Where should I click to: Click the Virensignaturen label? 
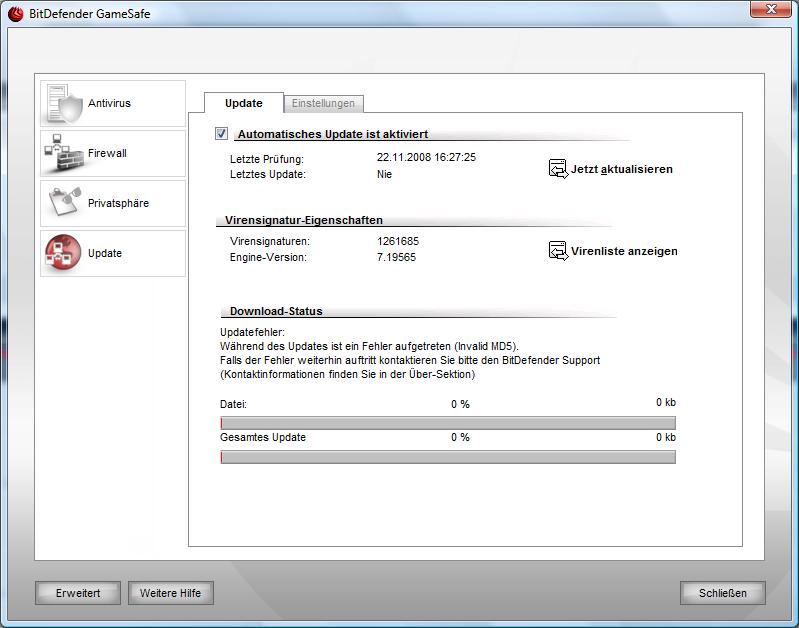270,241
